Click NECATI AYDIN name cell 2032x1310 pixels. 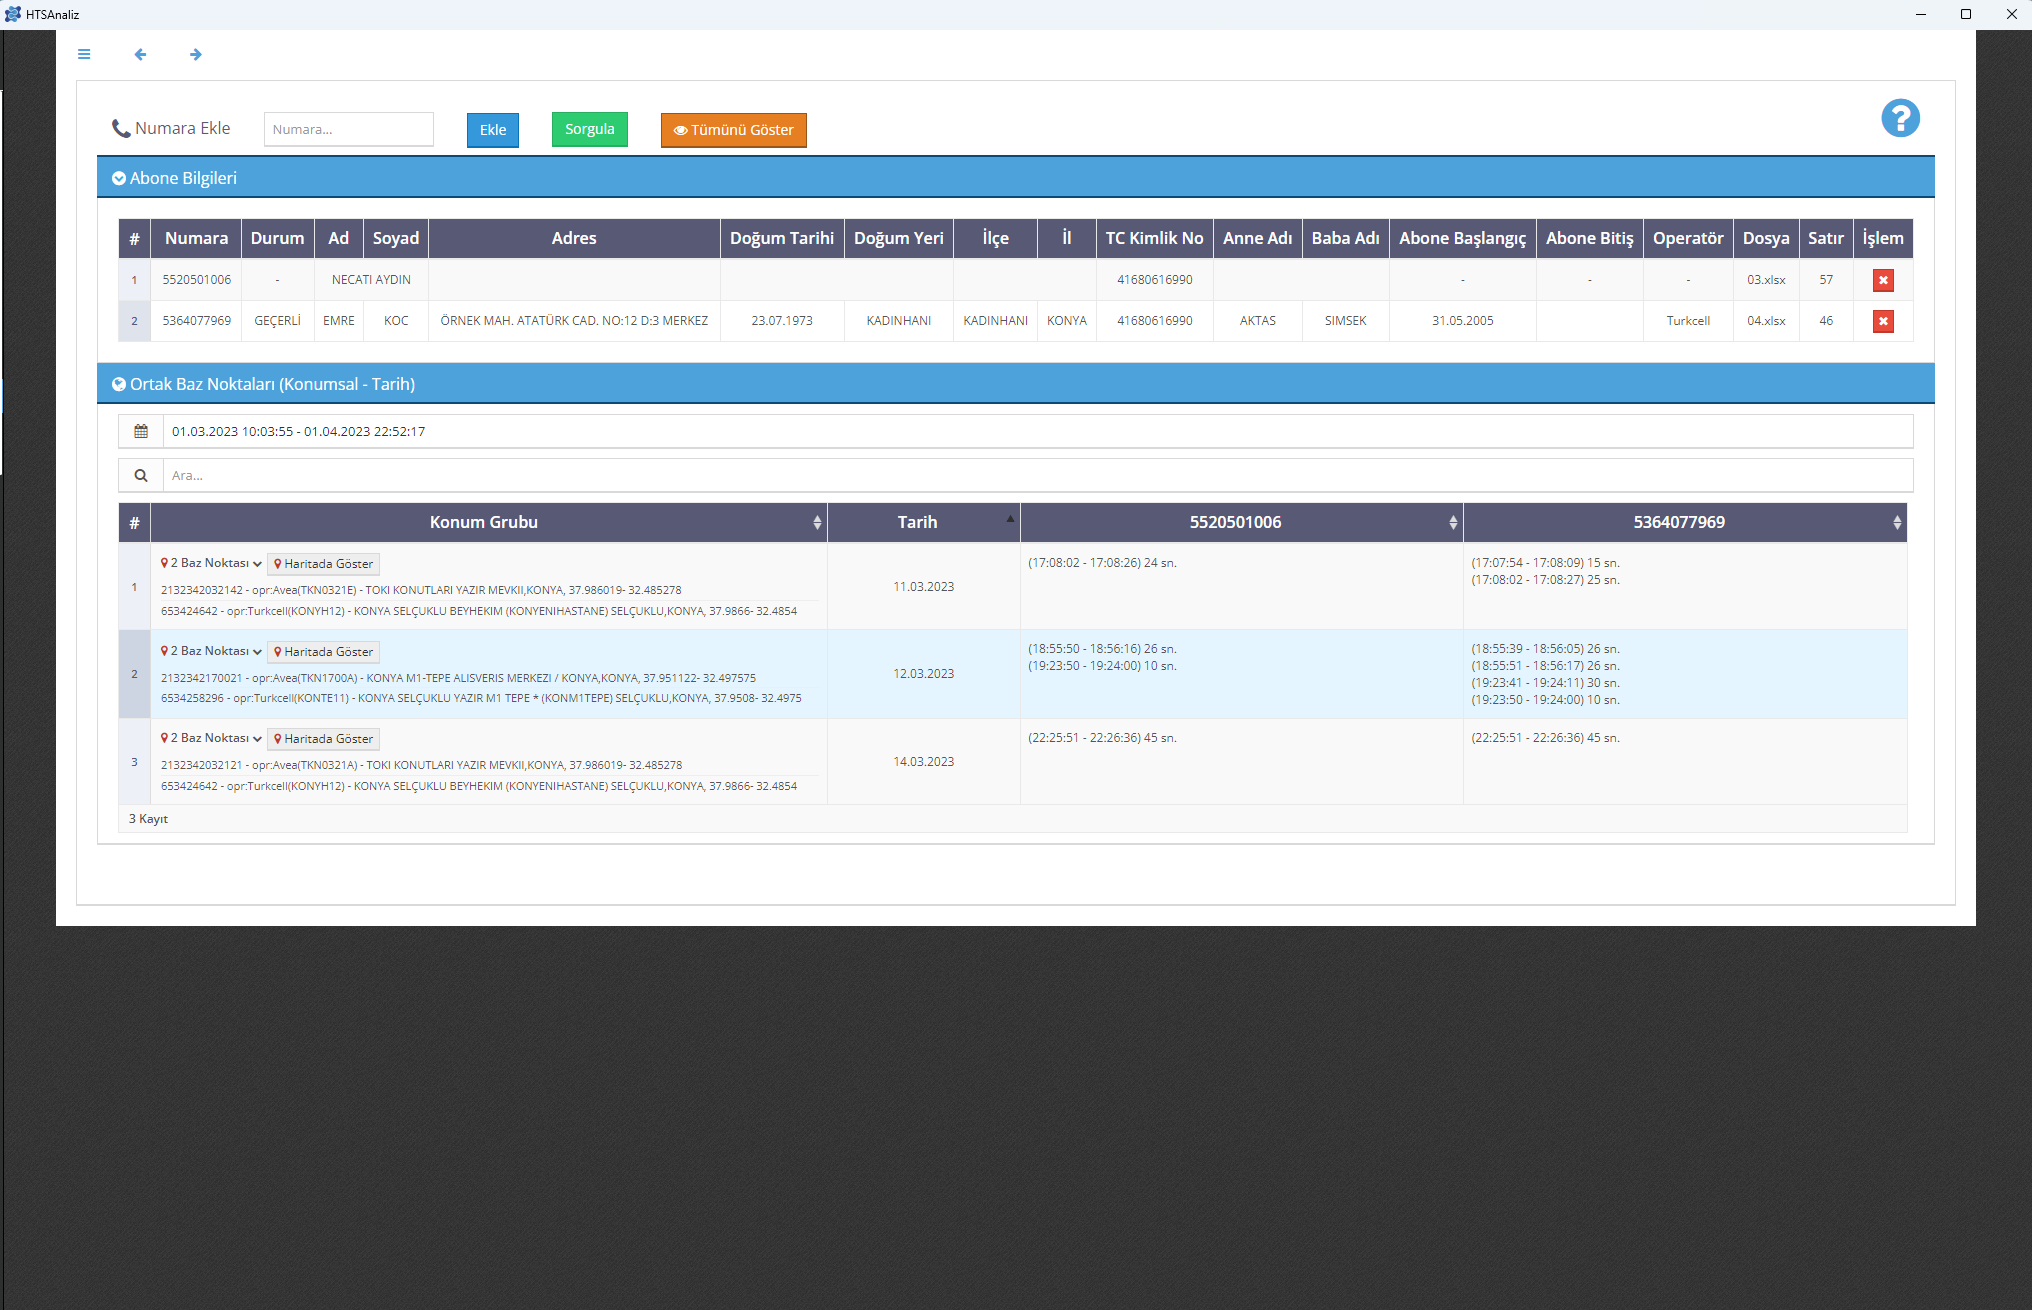tap(371, 280)
